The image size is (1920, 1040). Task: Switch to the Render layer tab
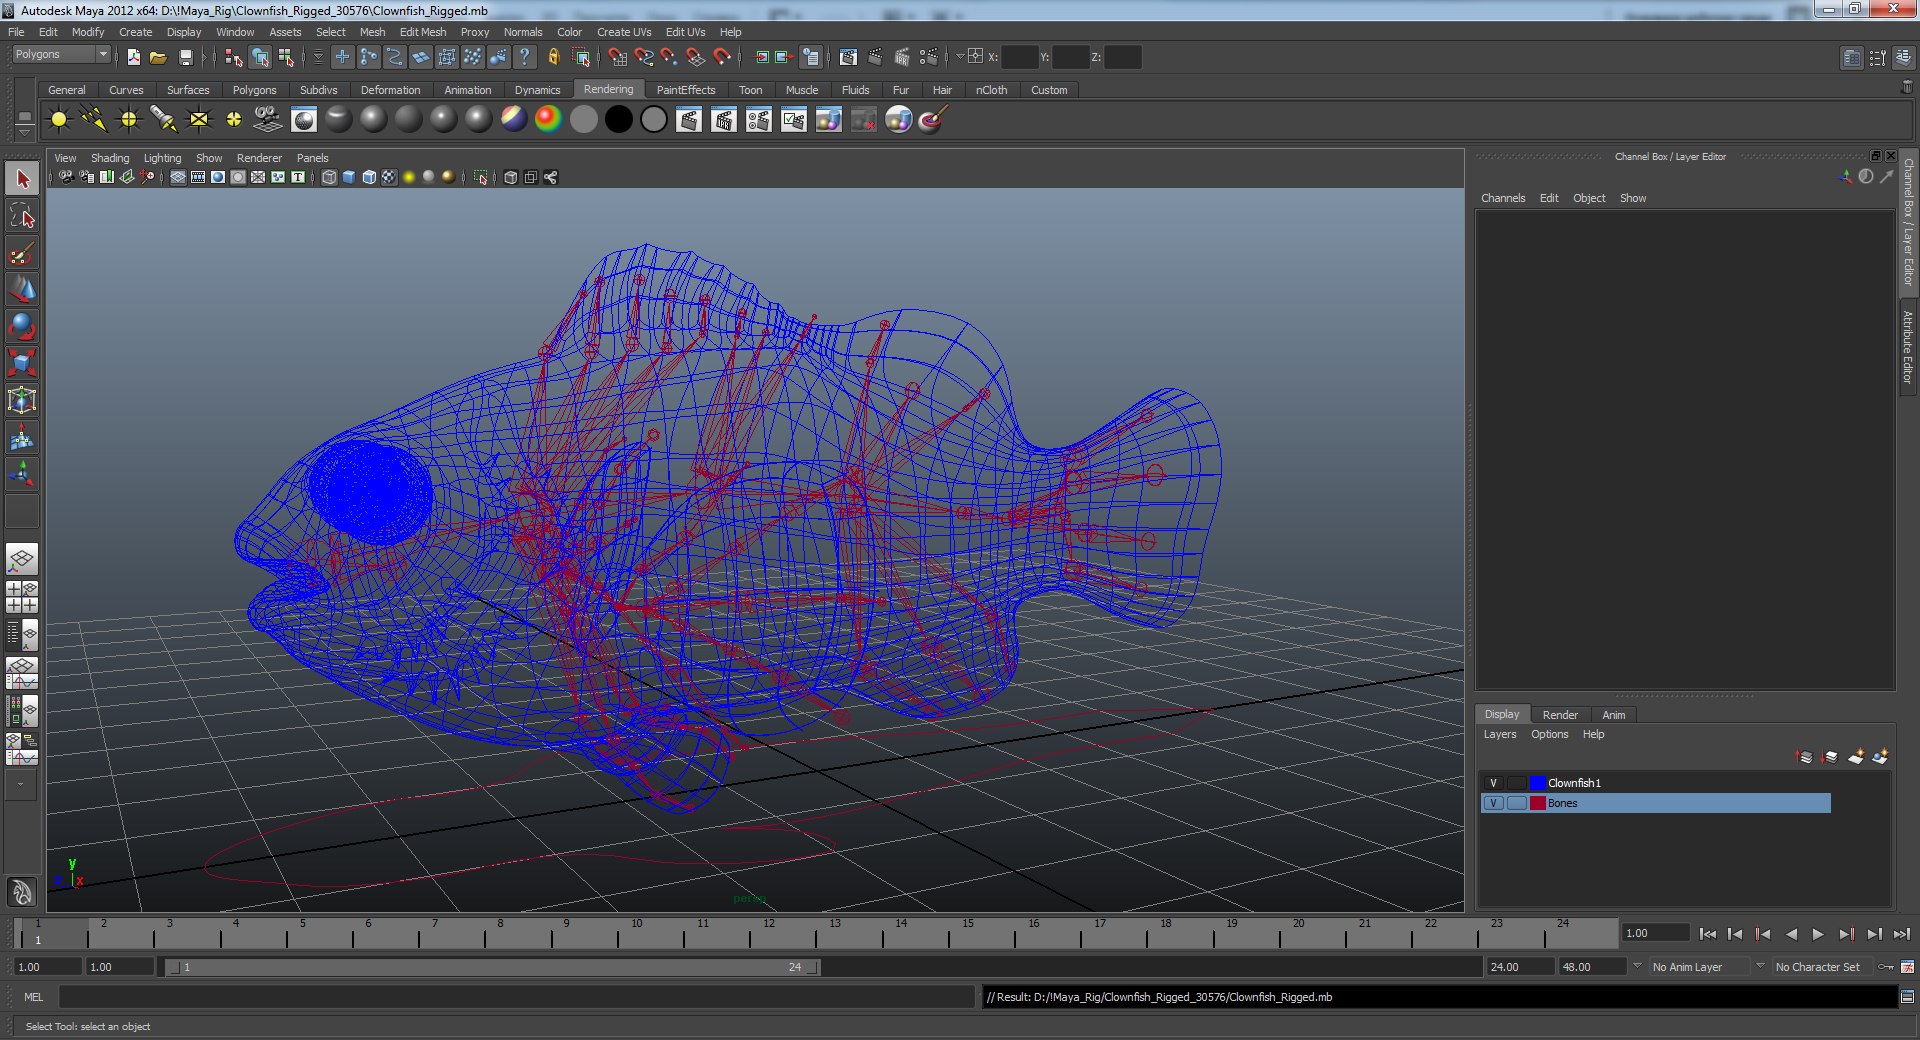[1560, 715]
